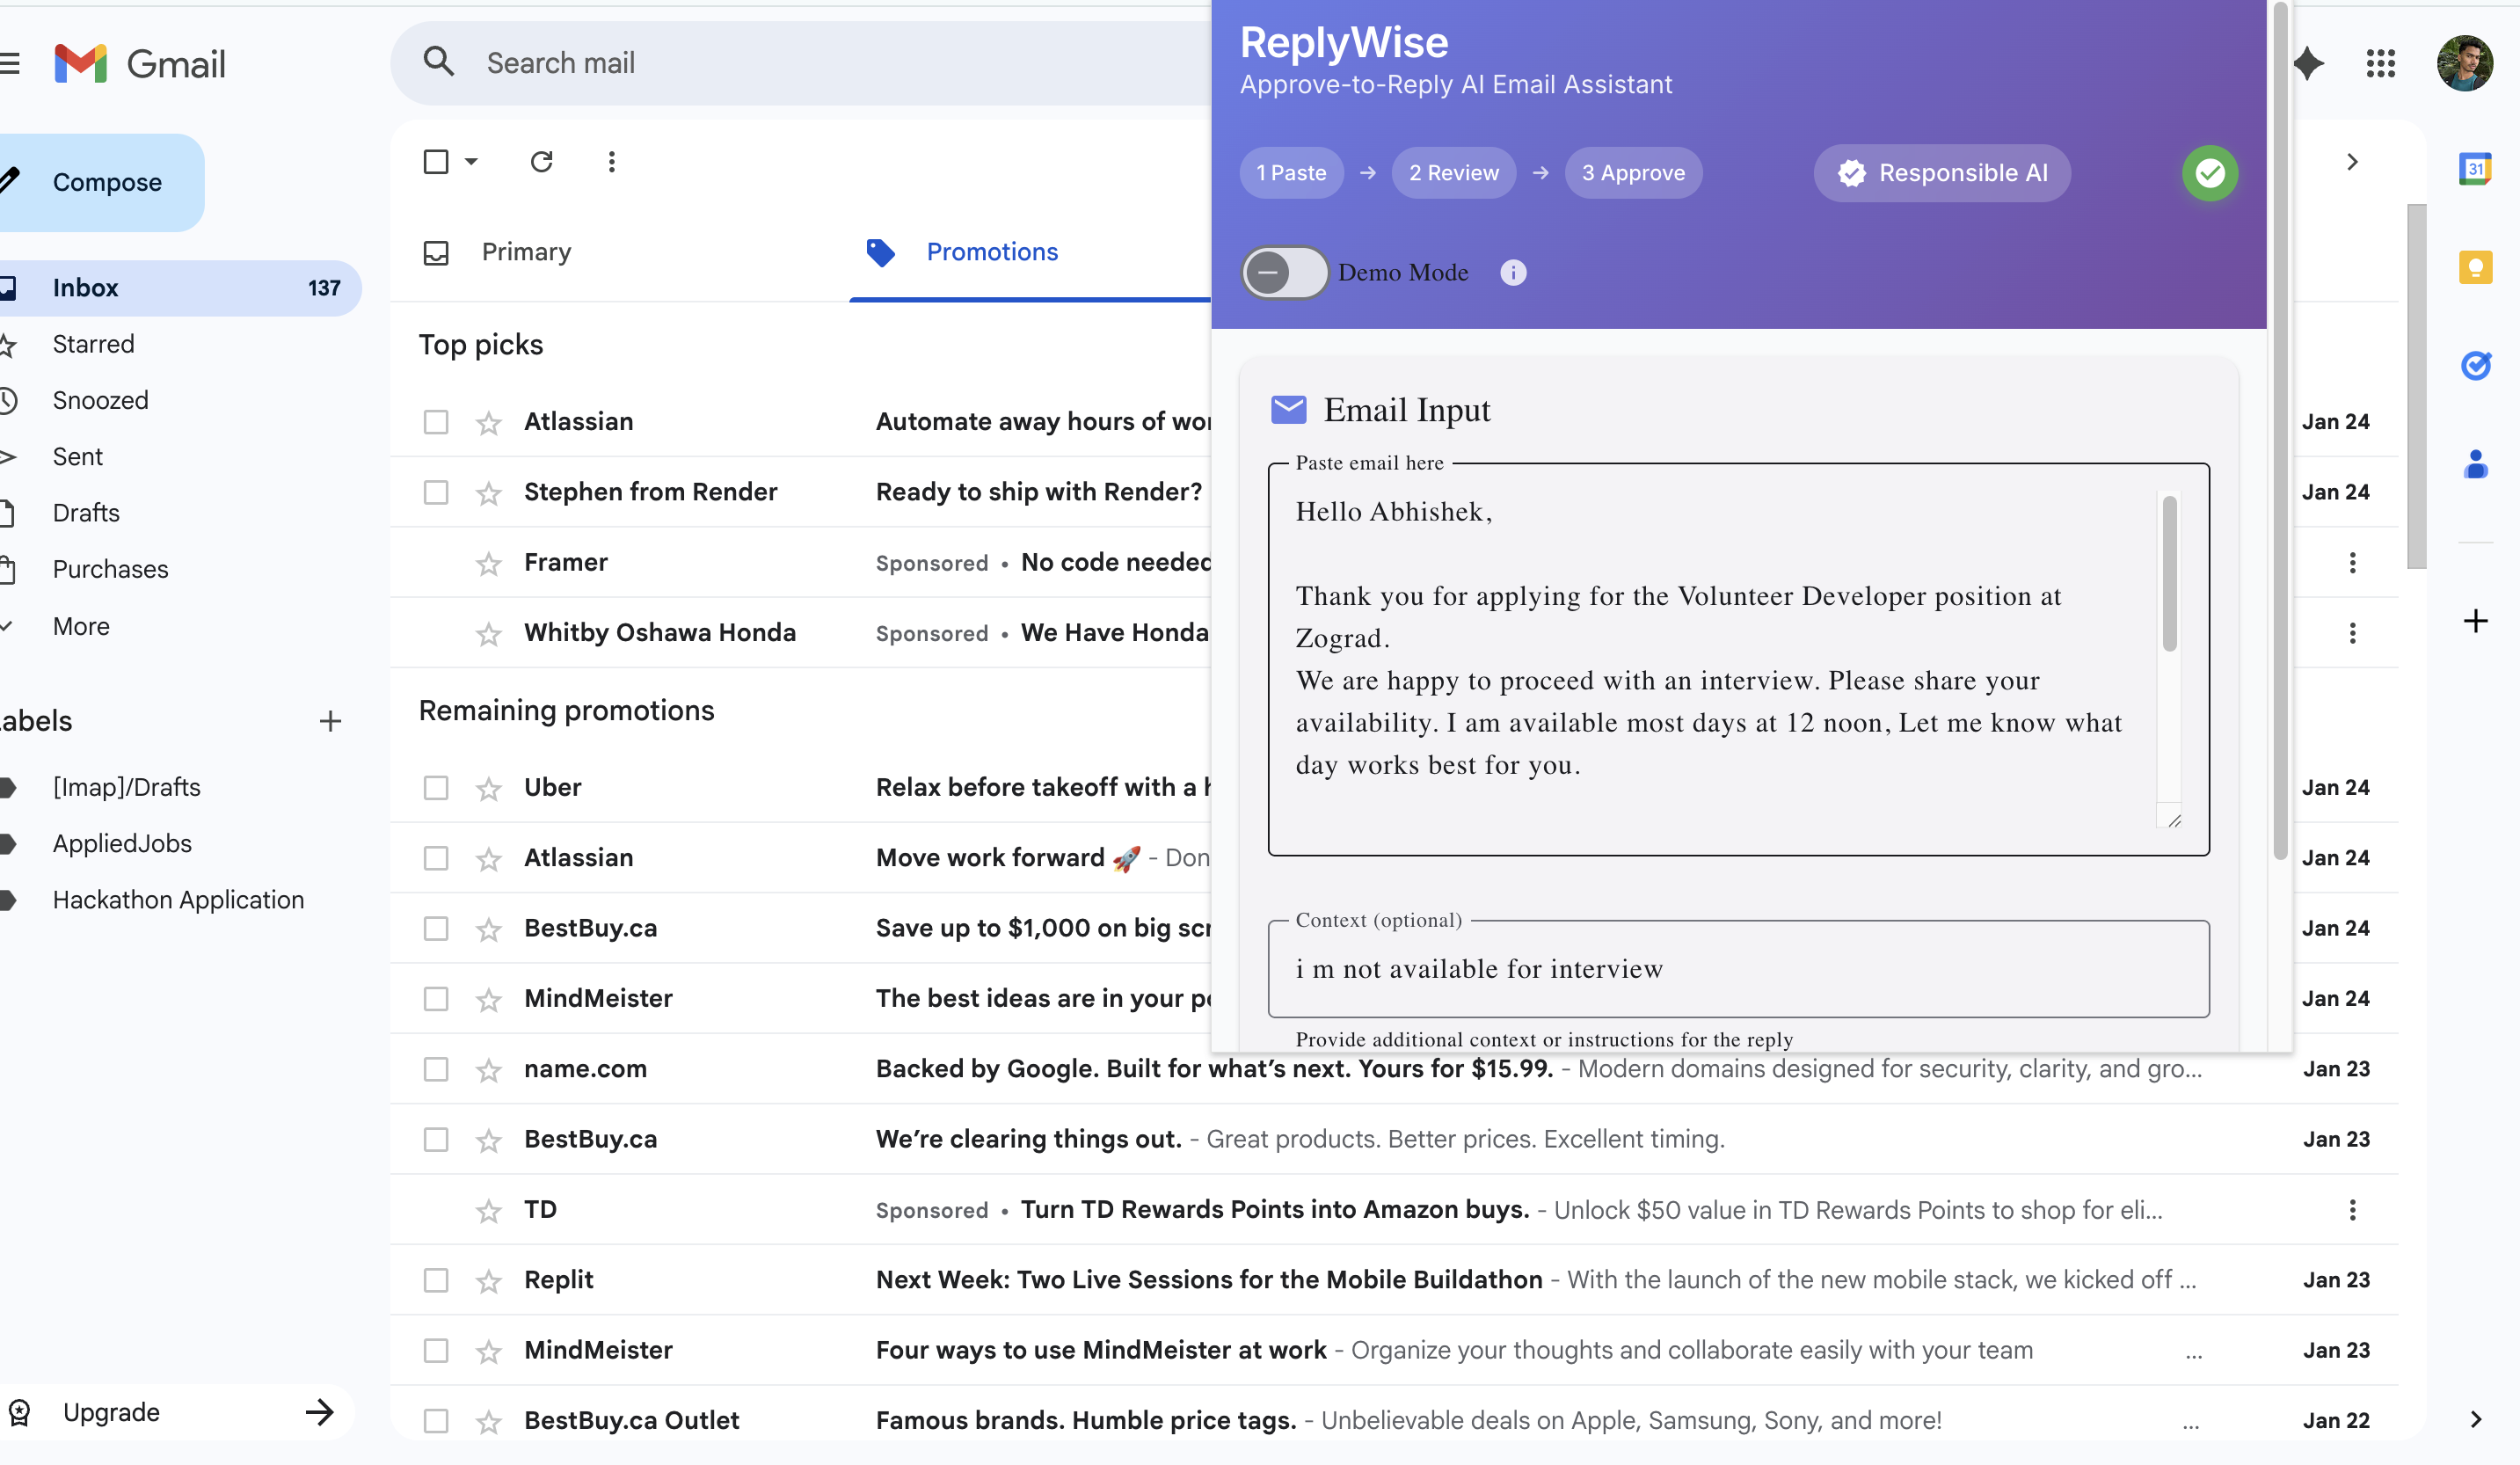Viewport: 2520px width, 1465px height.
Task: Click the Demo Mode info icon
Action: (x=1512, y=272)
